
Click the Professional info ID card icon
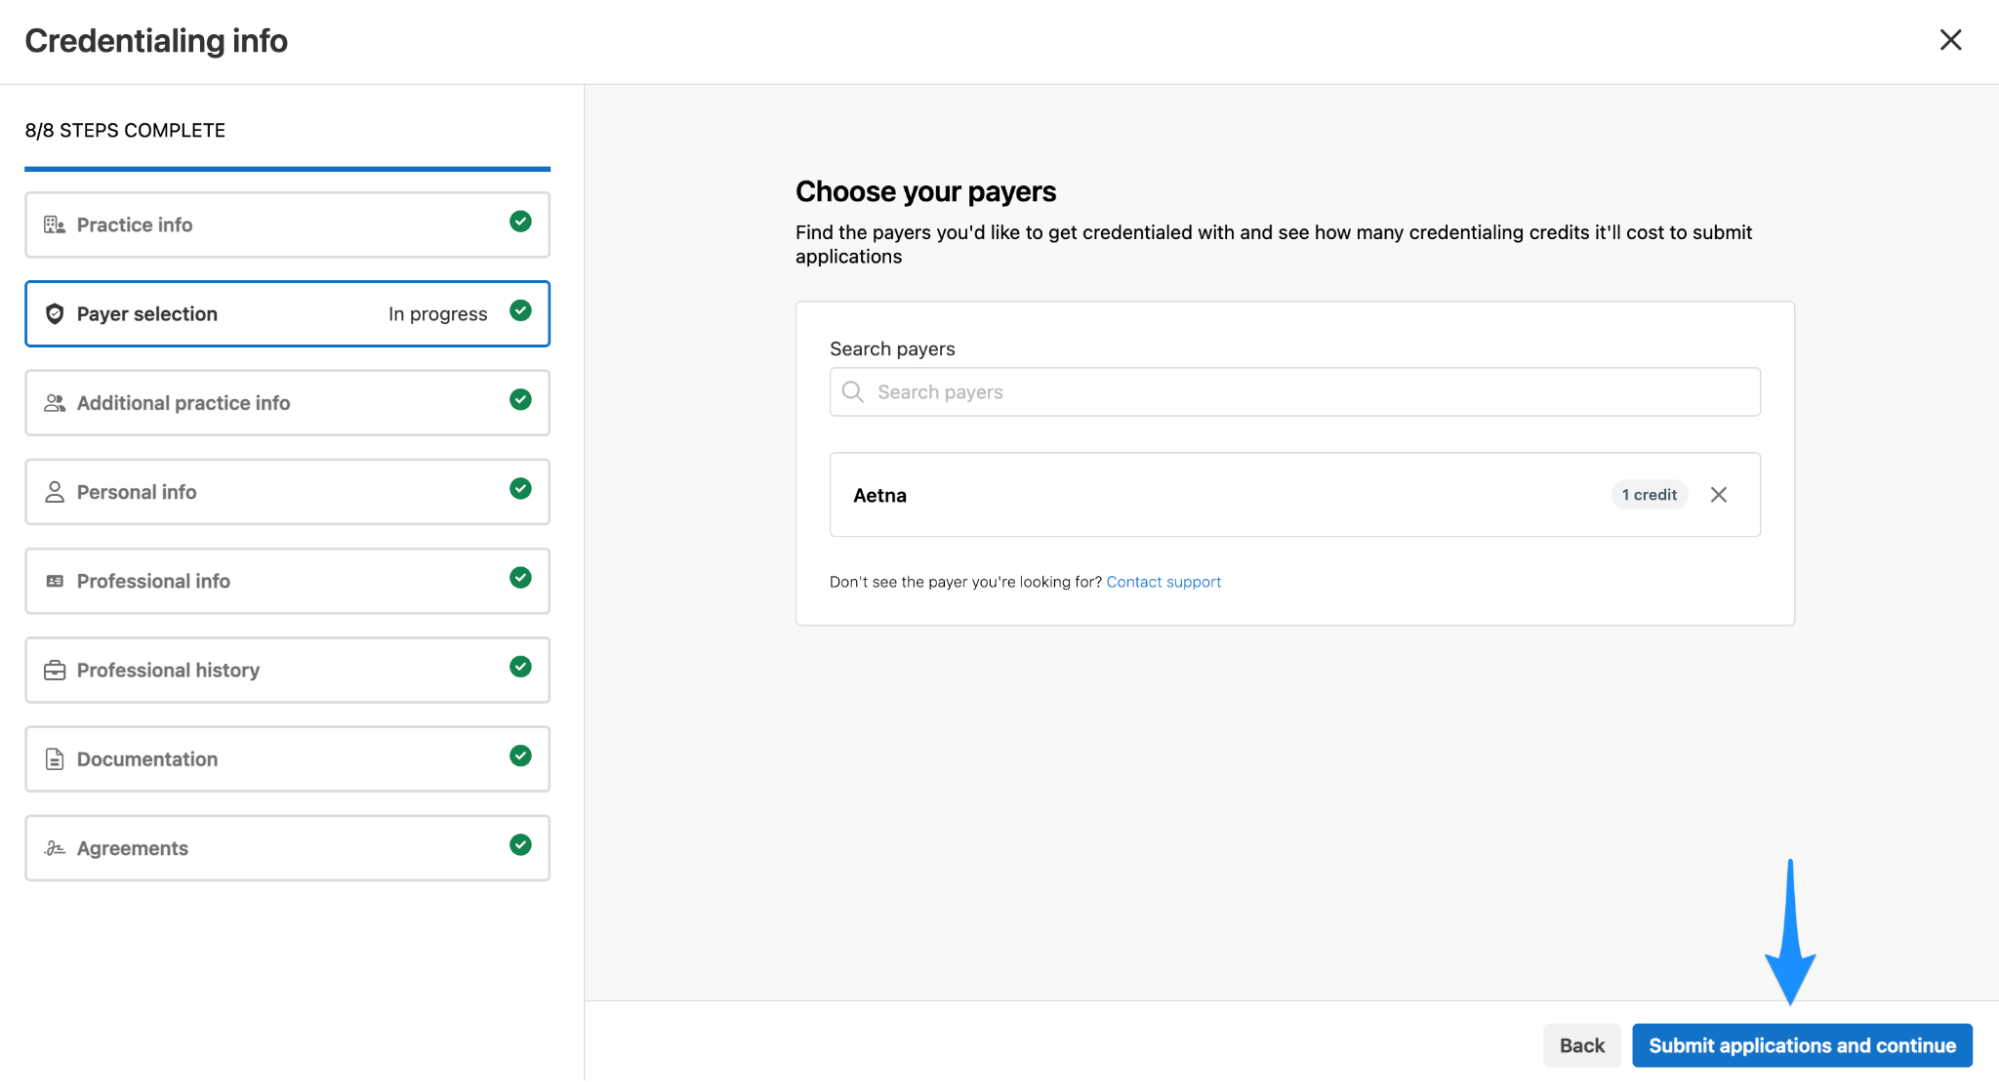point(55,581)
